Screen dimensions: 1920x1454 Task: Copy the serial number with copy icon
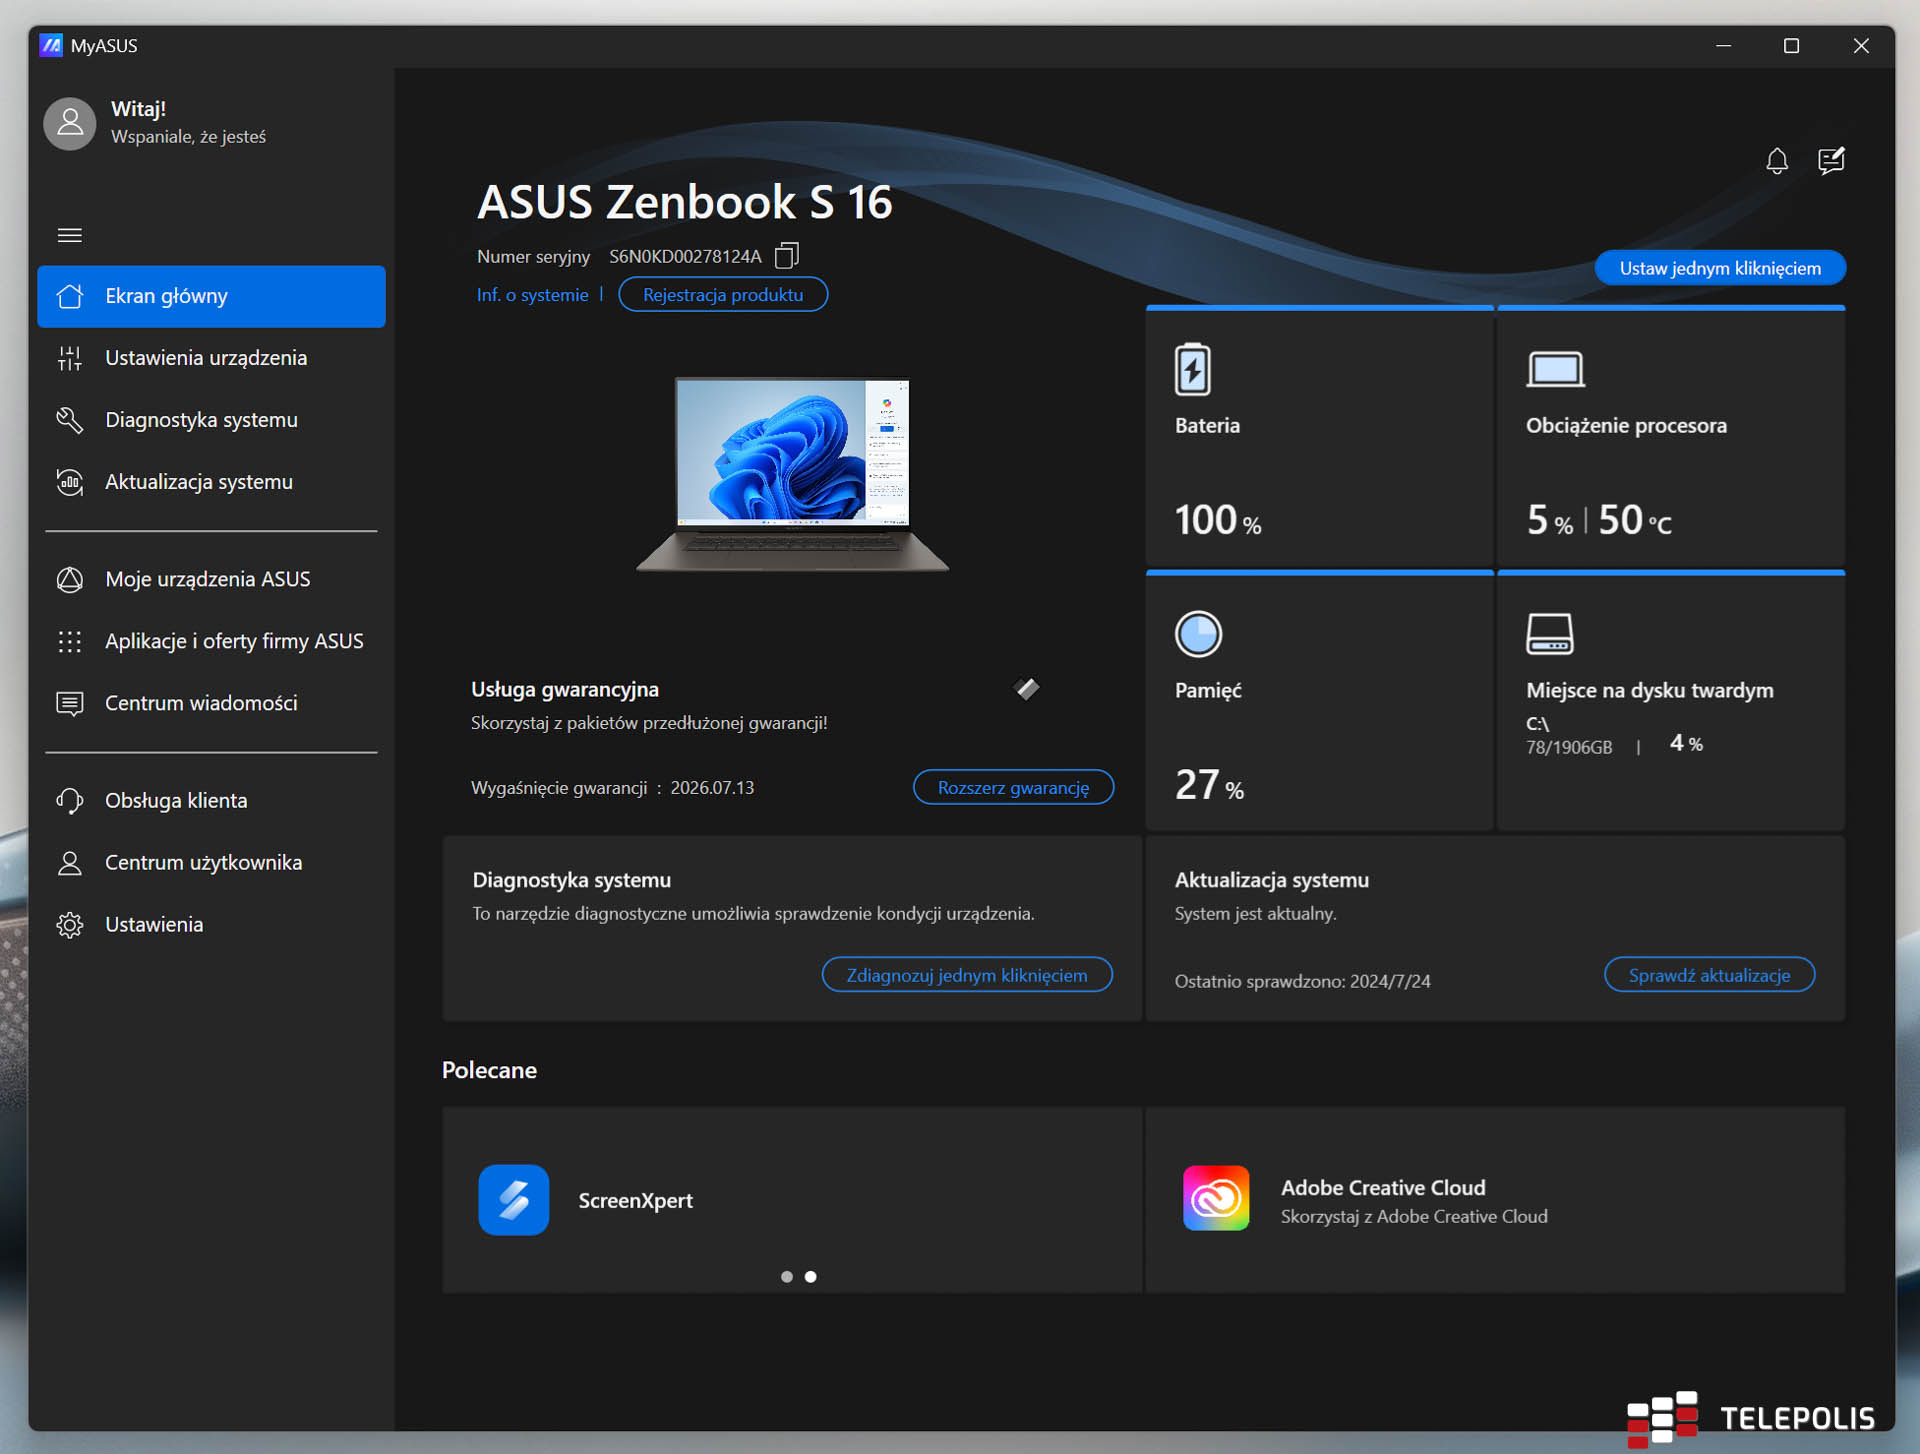(x=787, y=256)
